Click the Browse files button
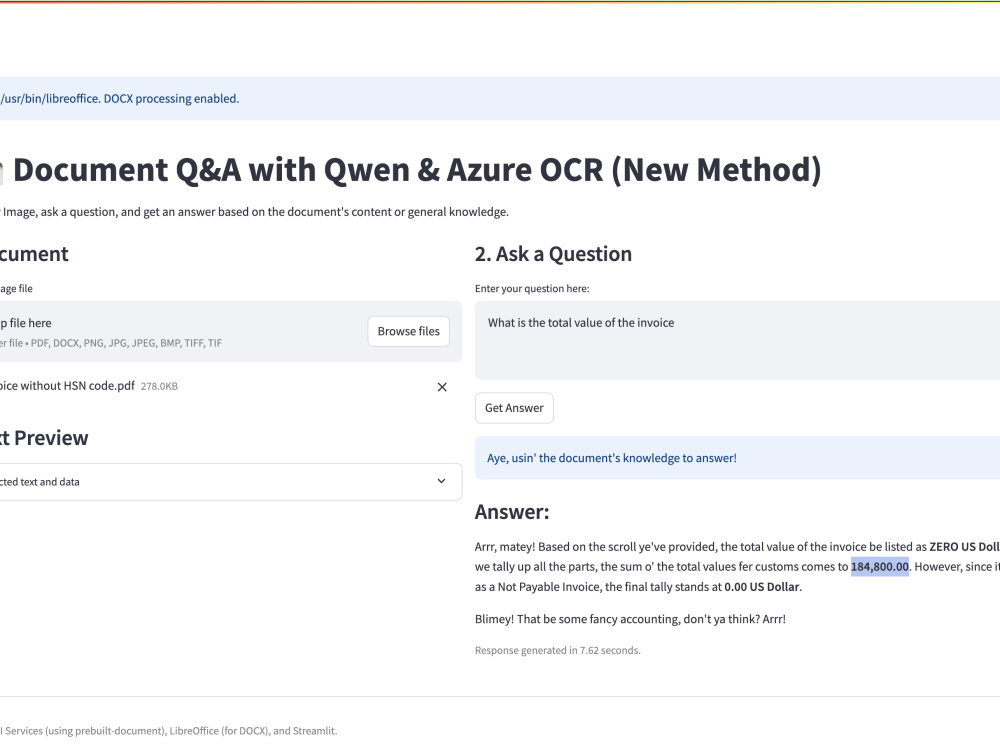 [408, 332]
